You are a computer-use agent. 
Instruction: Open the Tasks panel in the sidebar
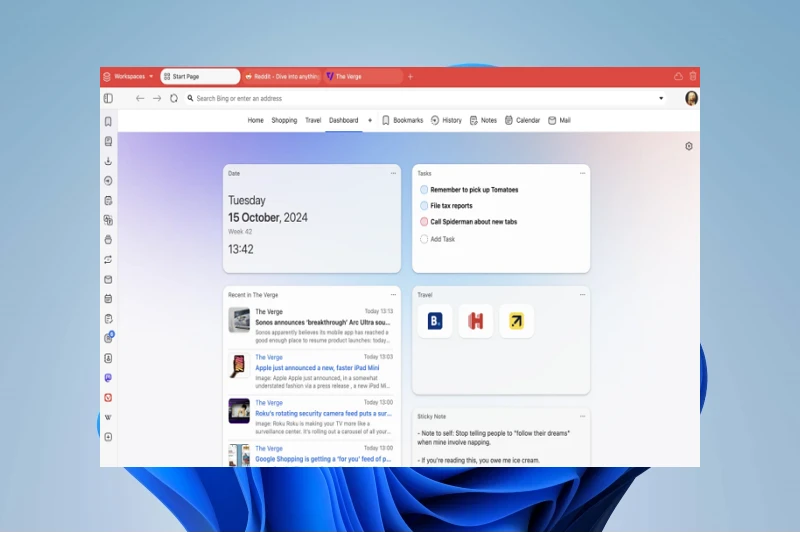point(108,319)
